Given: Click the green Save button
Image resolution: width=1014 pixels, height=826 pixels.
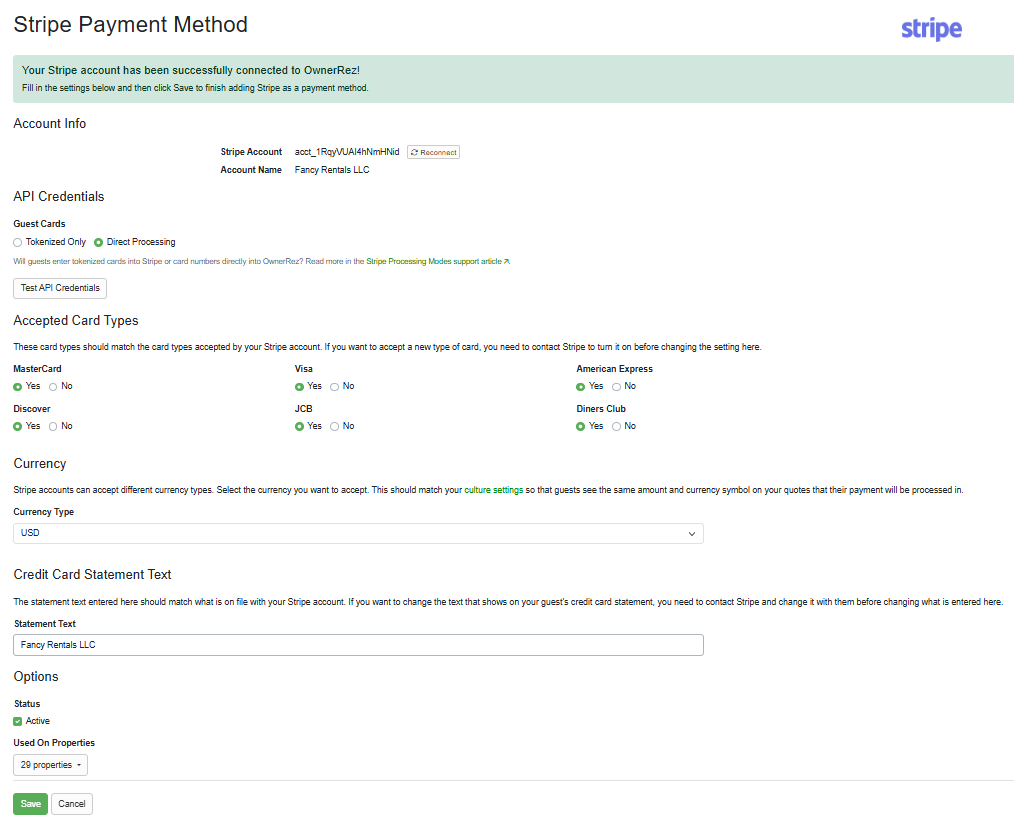Looking at the screenshot, I should tap(30, 803).
